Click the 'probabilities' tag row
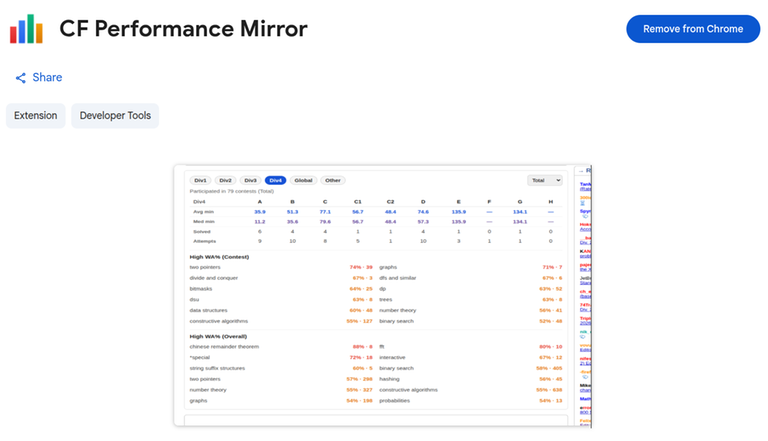The height and width of the screenshot is (441, 768). 471,400
